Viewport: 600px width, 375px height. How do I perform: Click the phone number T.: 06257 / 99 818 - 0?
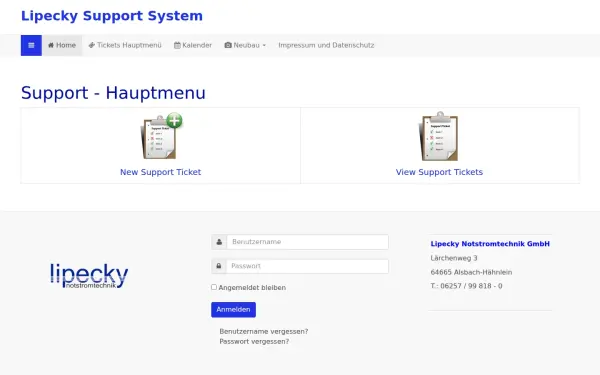click(466, 286)
